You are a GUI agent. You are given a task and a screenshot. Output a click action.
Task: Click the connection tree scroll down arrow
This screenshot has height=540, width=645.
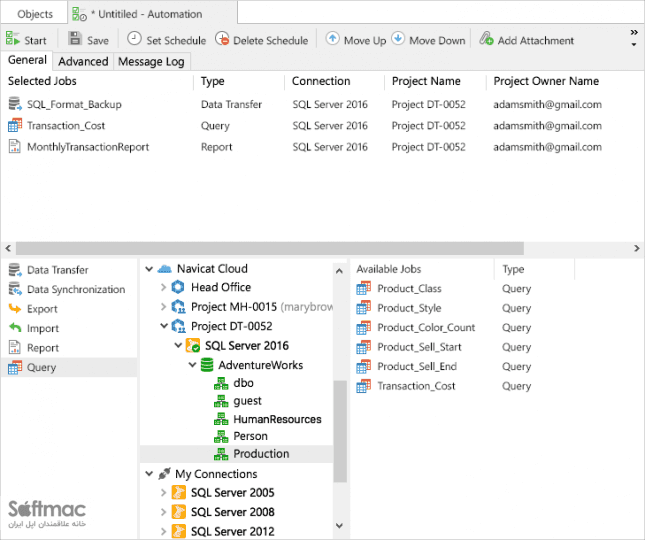[x=339, y=525]
